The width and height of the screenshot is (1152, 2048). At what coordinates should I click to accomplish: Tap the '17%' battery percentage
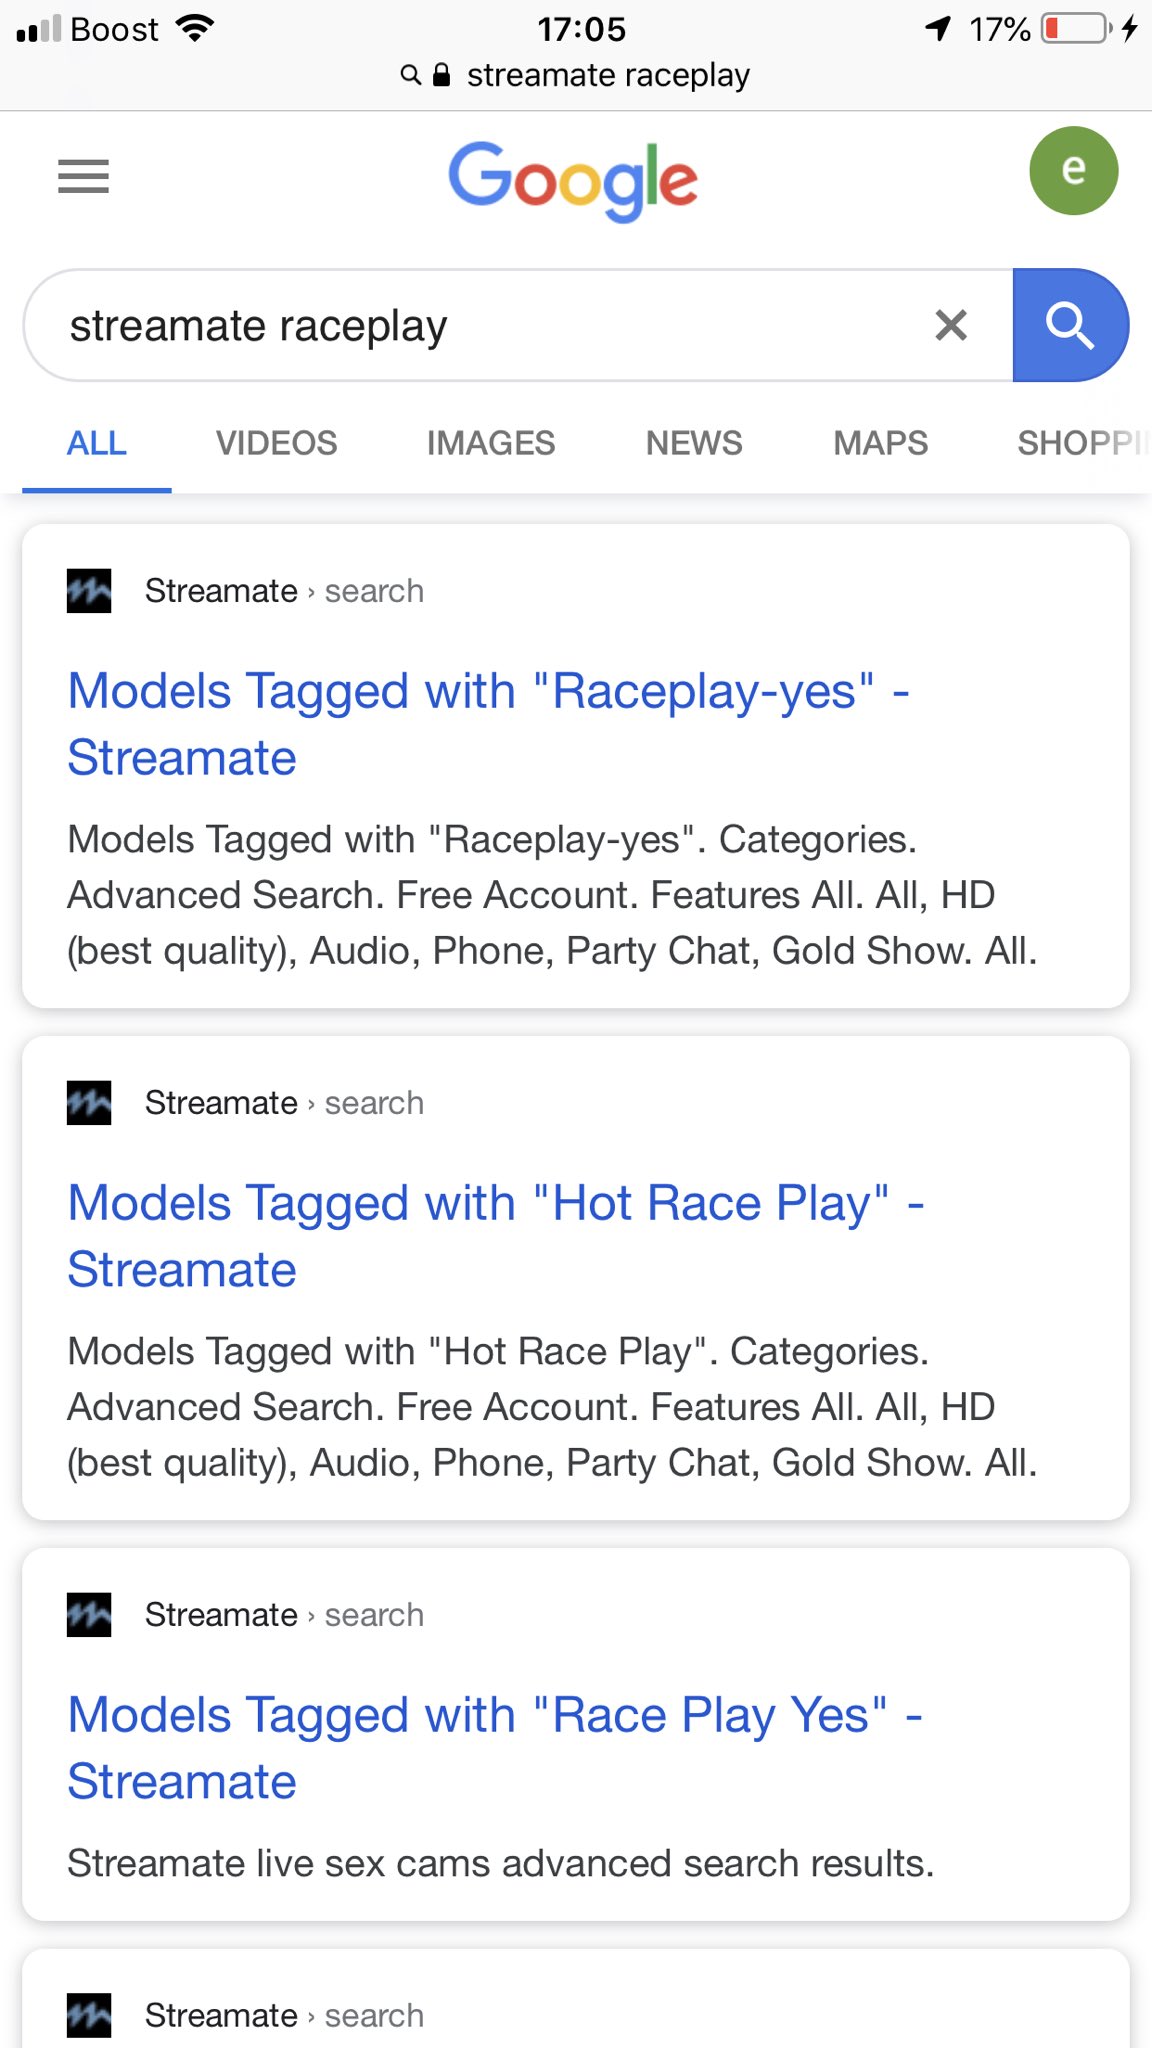(x=999, y=29)
